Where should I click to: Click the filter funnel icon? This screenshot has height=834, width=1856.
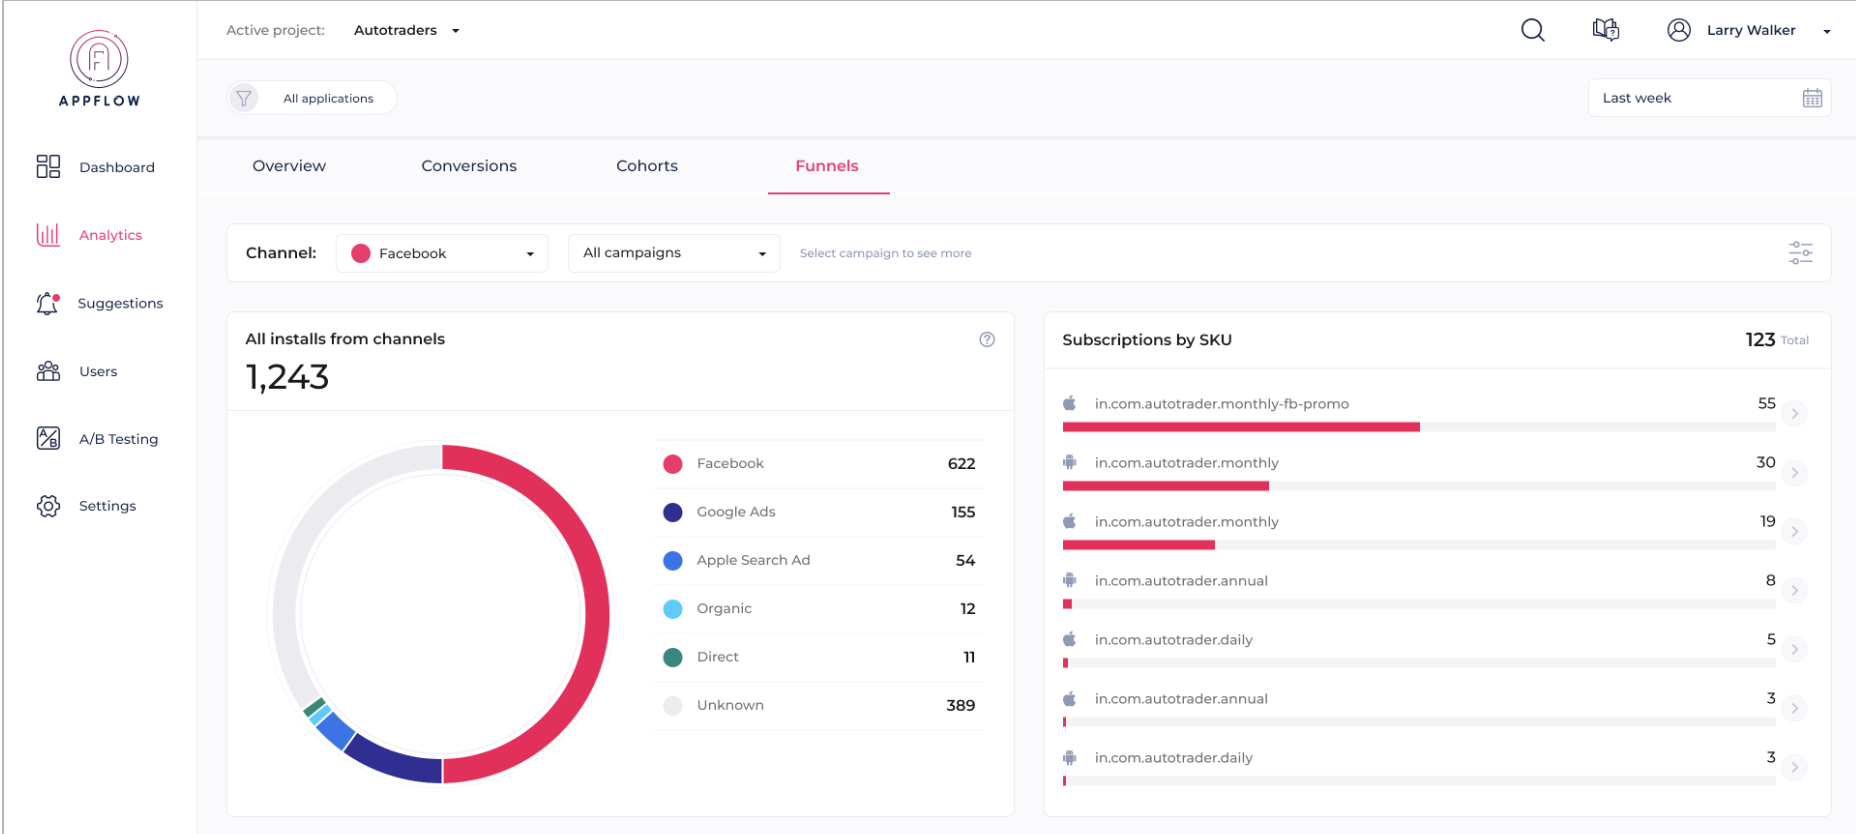[244, 98]
